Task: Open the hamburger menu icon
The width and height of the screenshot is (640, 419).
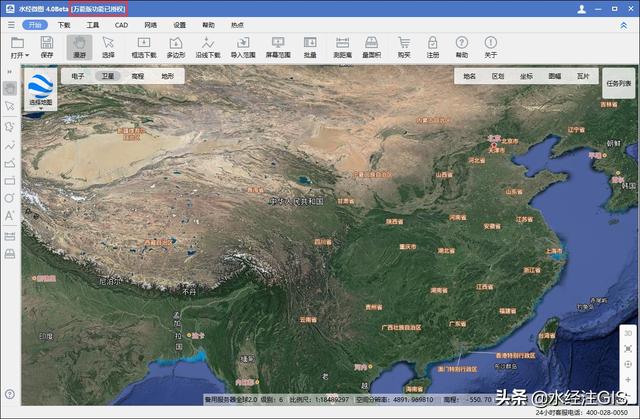Action: pos(11,25)
